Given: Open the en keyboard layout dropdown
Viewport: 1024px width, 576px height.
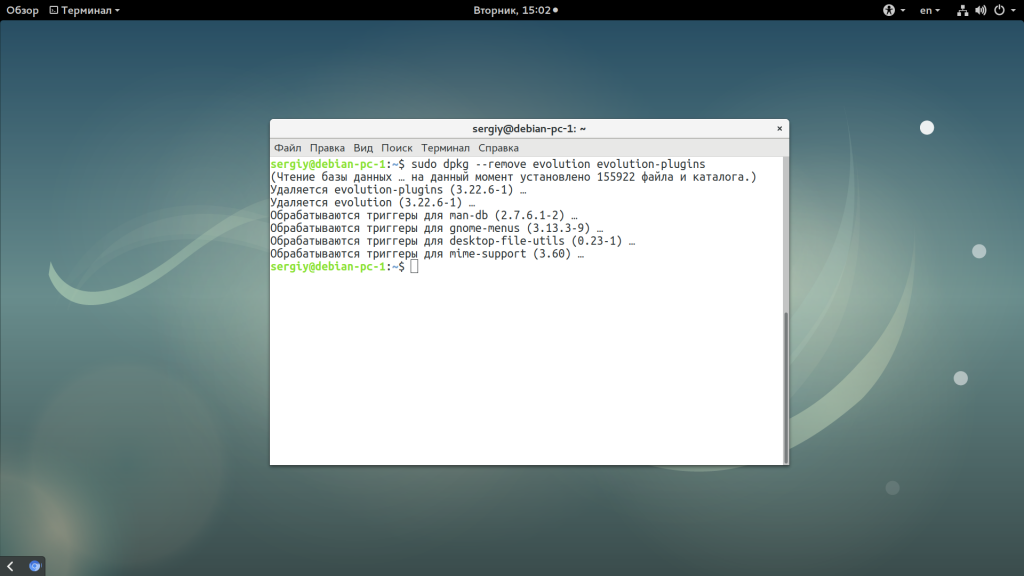Looking at the screenshot, I should [x=930, y=10].
